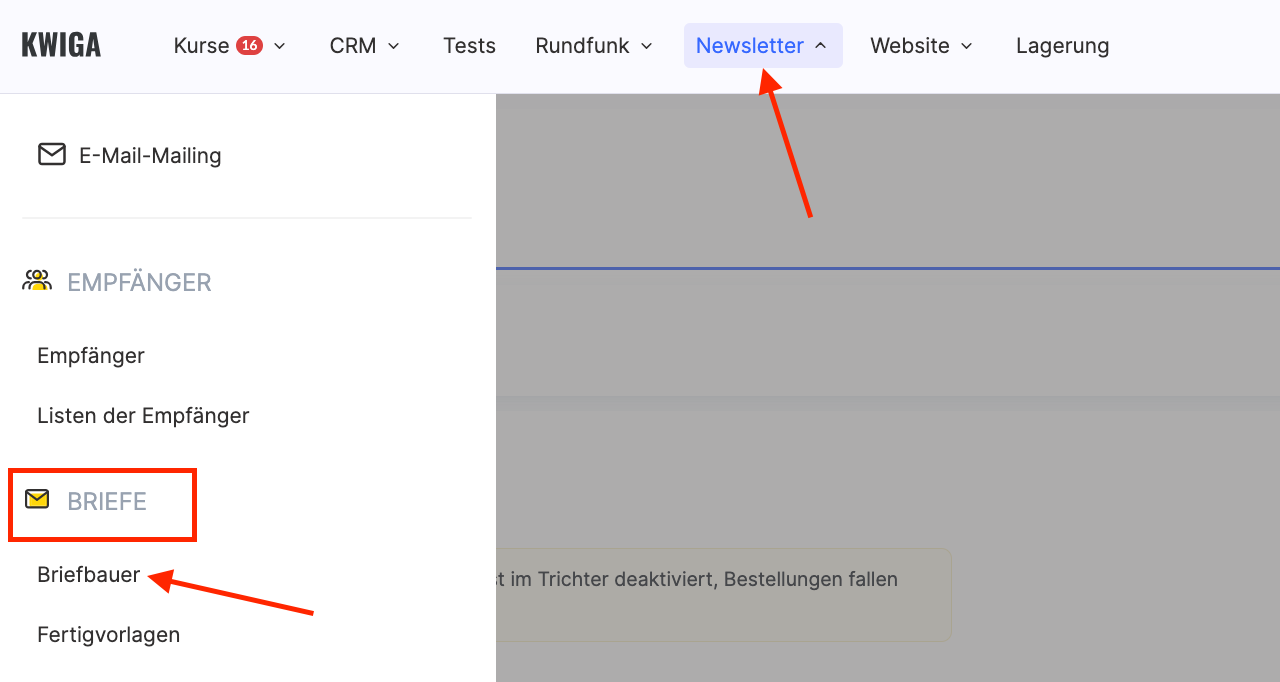Expand the Rundfunk dropdown chevron
This screenshot has height=682, width=1280.
tap(646, 46)
